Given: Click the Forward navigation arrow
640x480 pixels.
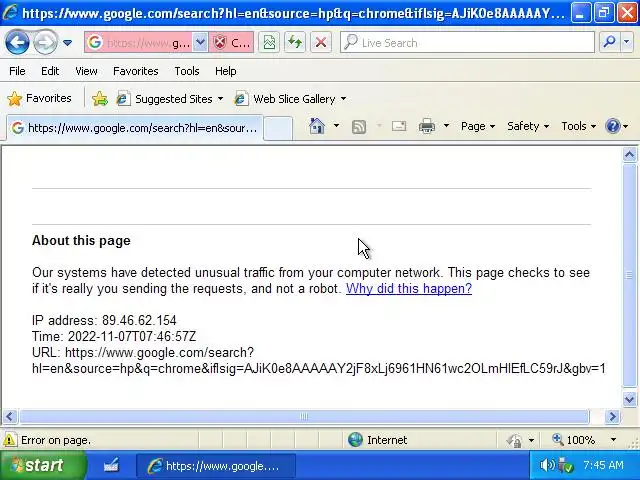Looking at the screenshot, I should click(x=45, y=42).
